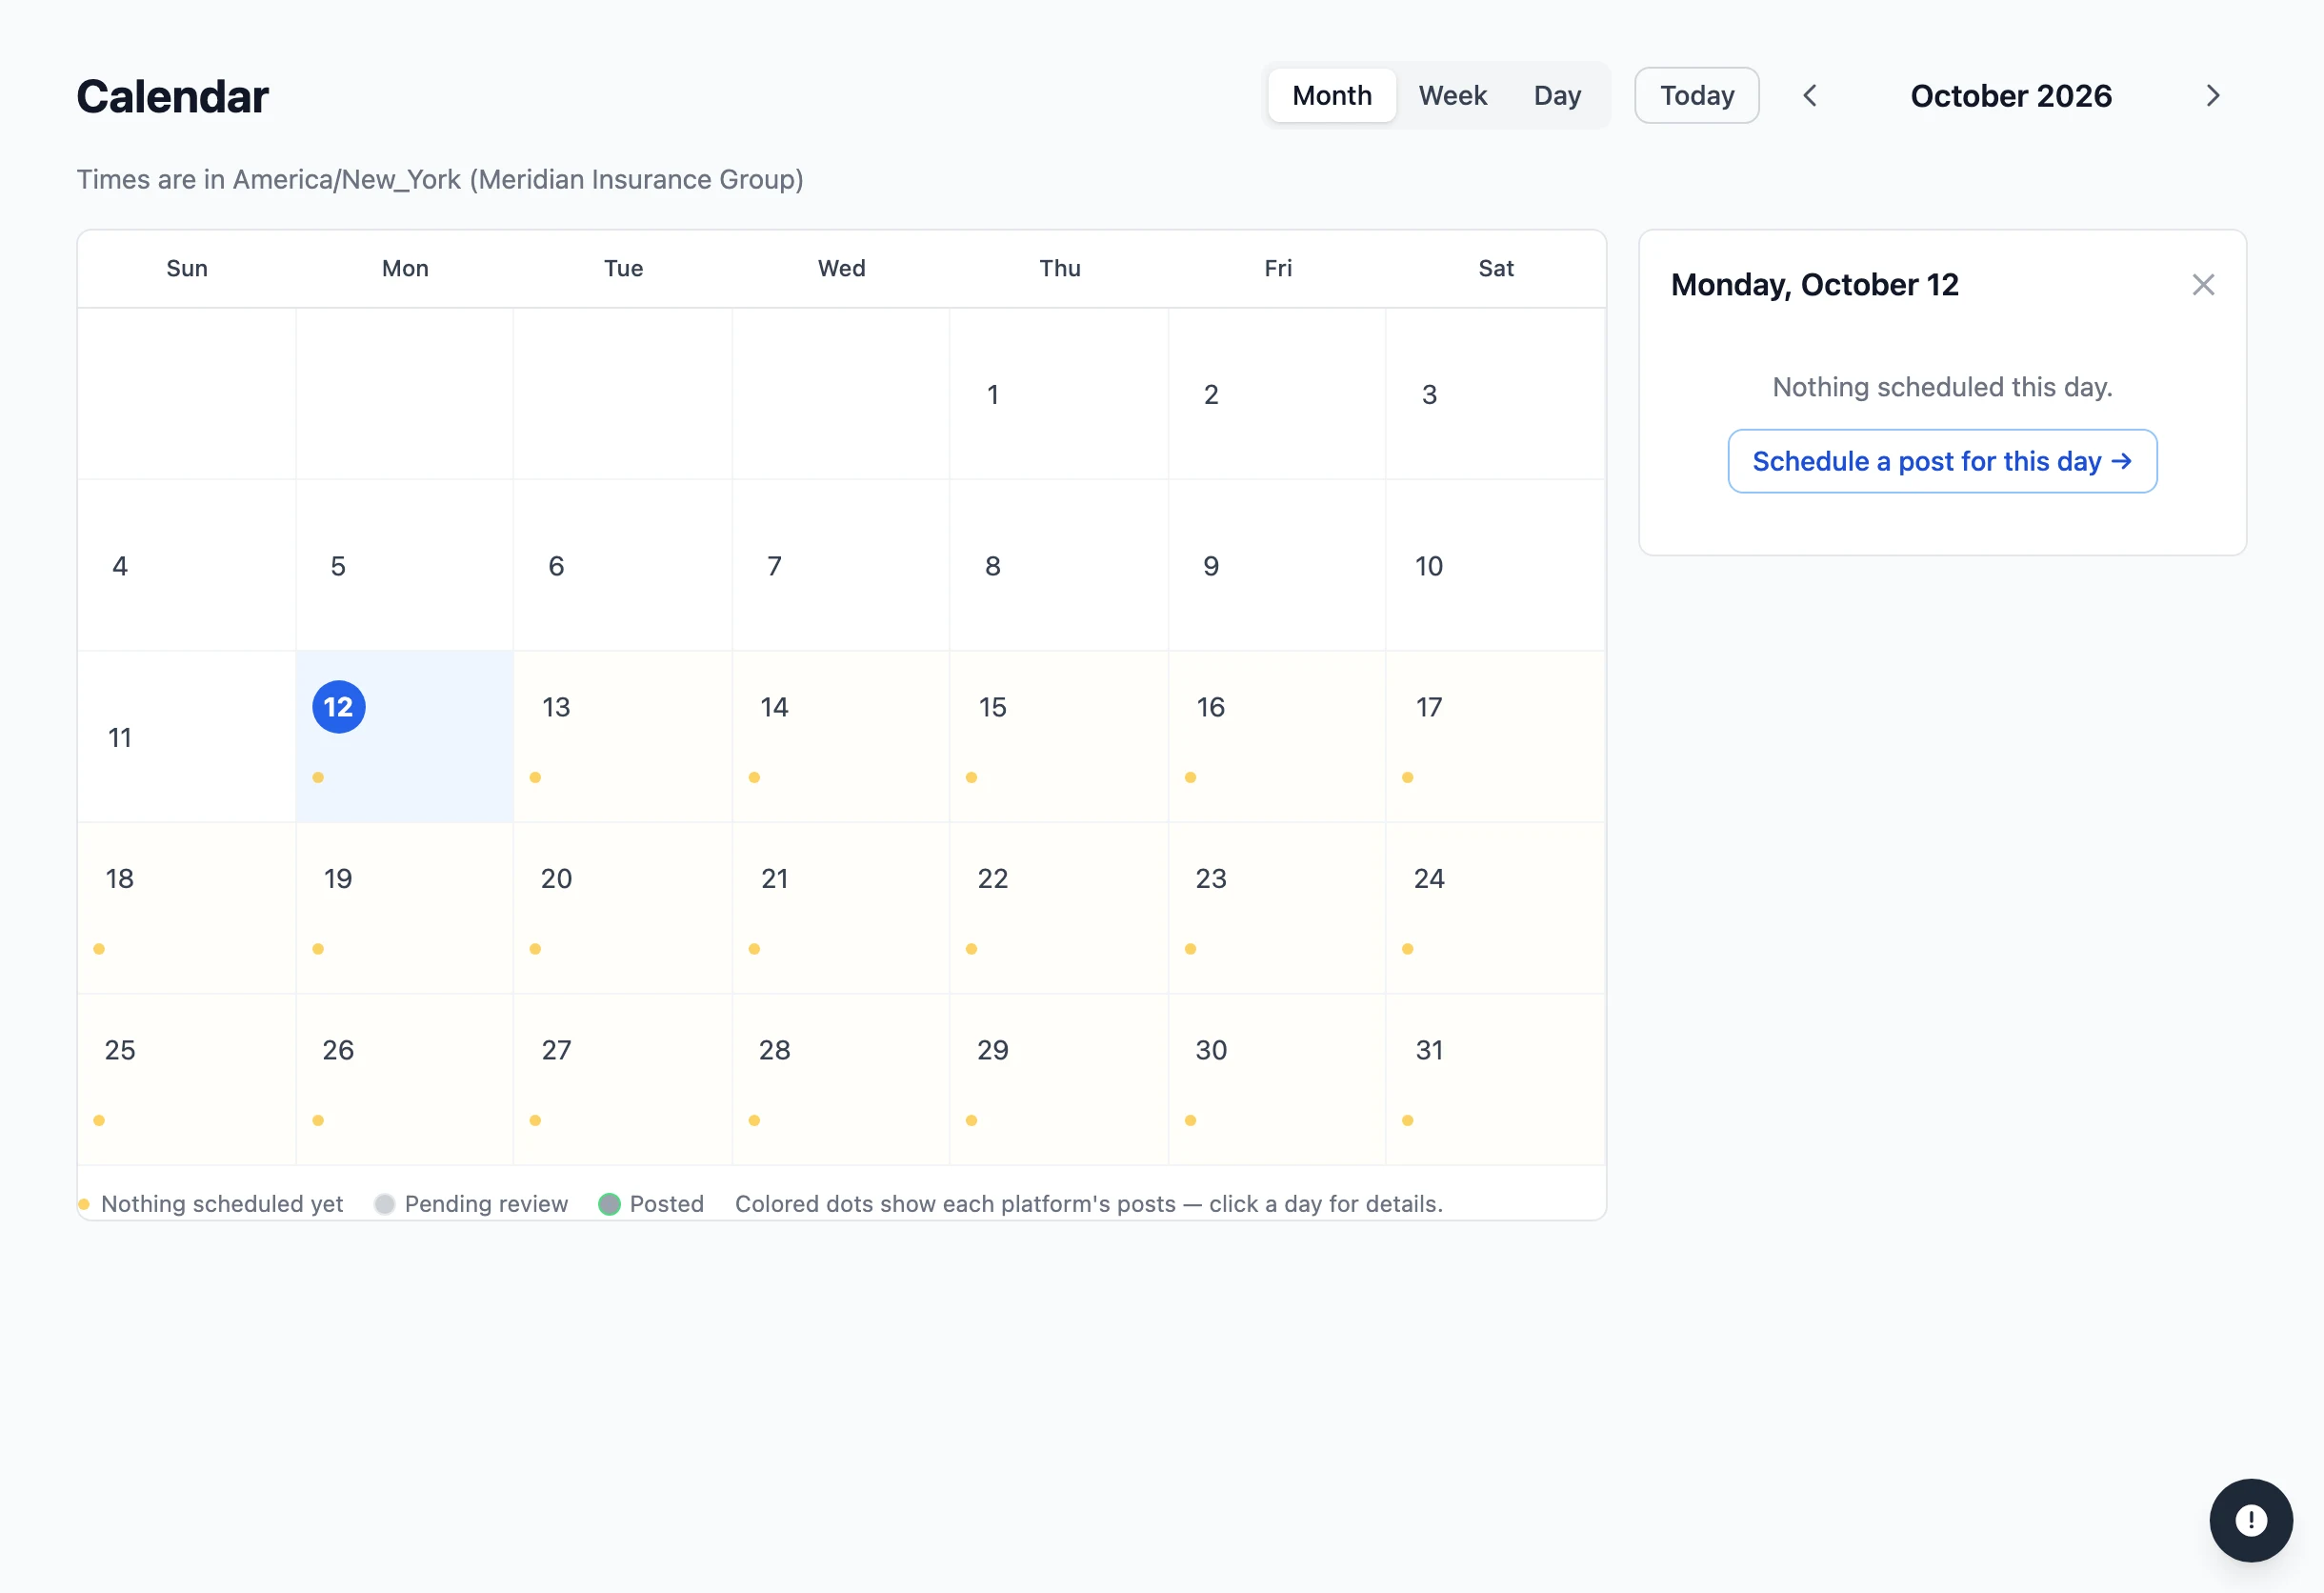
Task: Click the Pending review legend dot
Action: tap(385, 1204)
